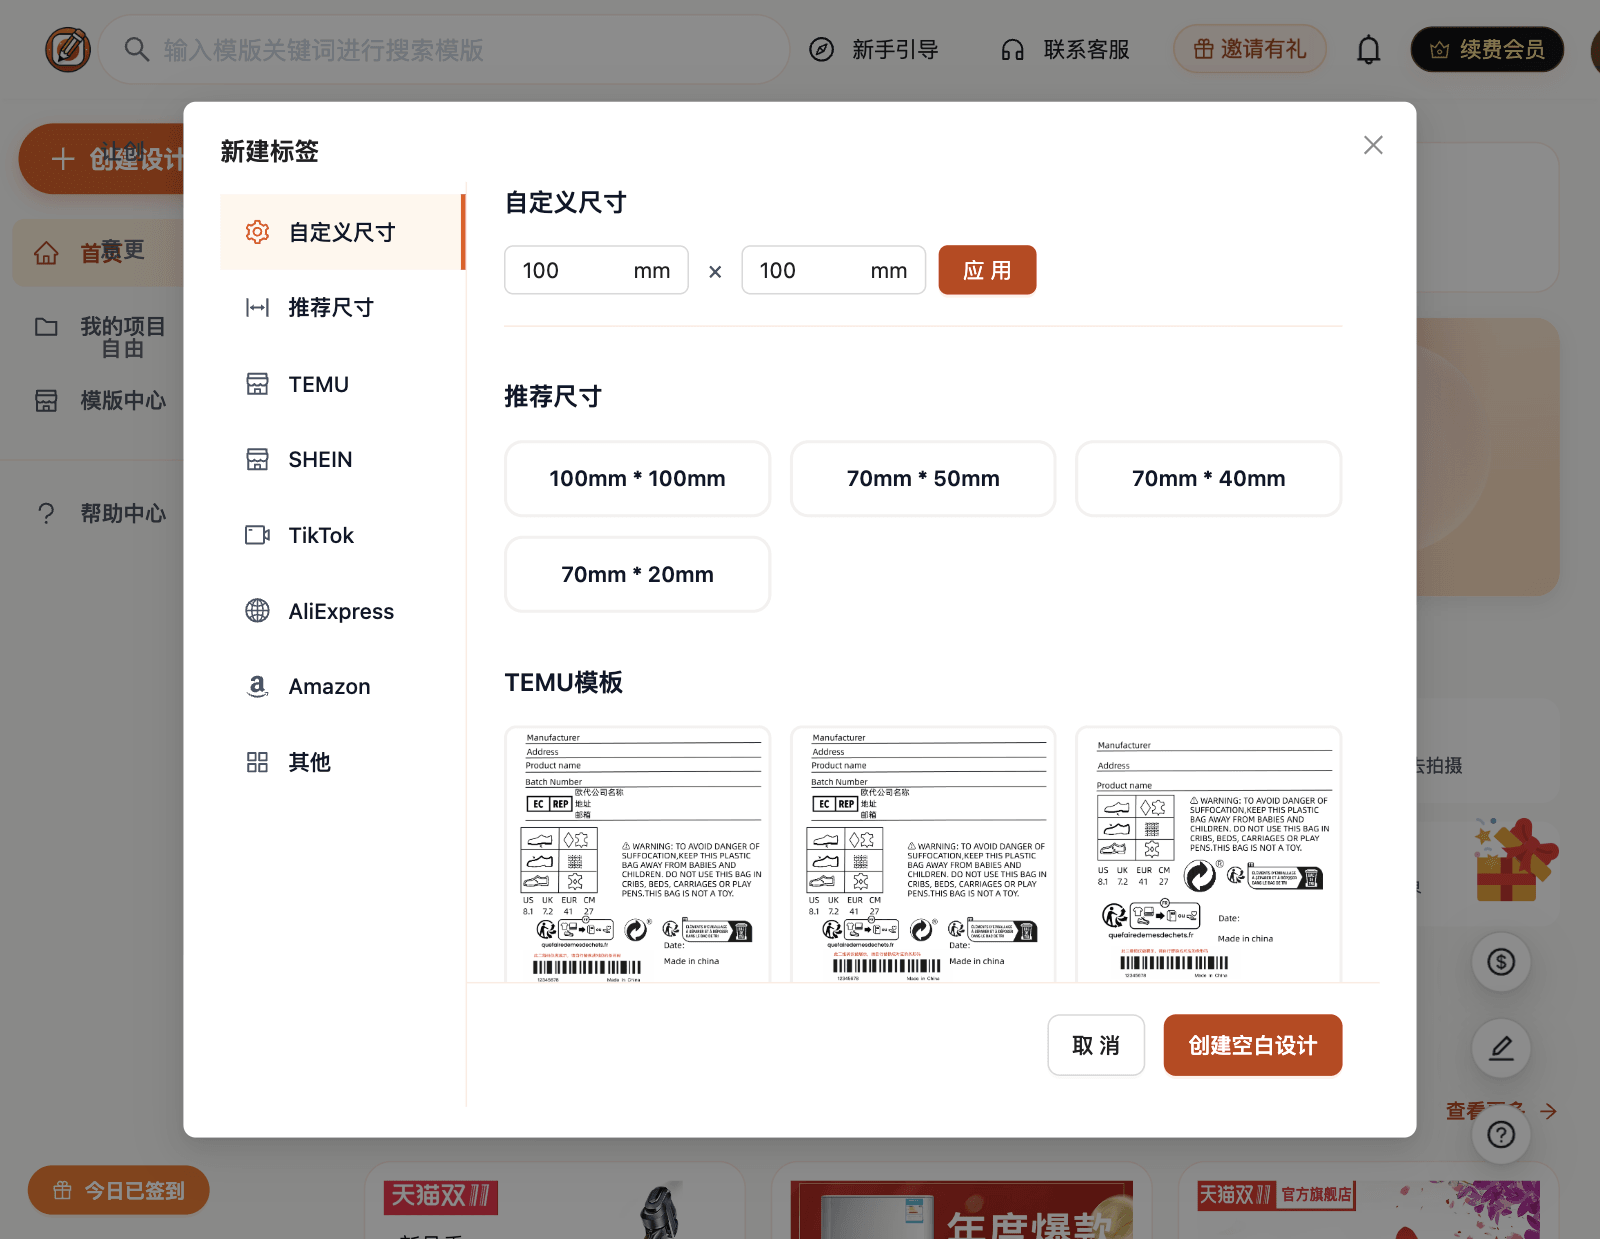Click the width input field
Viewport: 1600px width, 1239px height.
pos(596,270)
